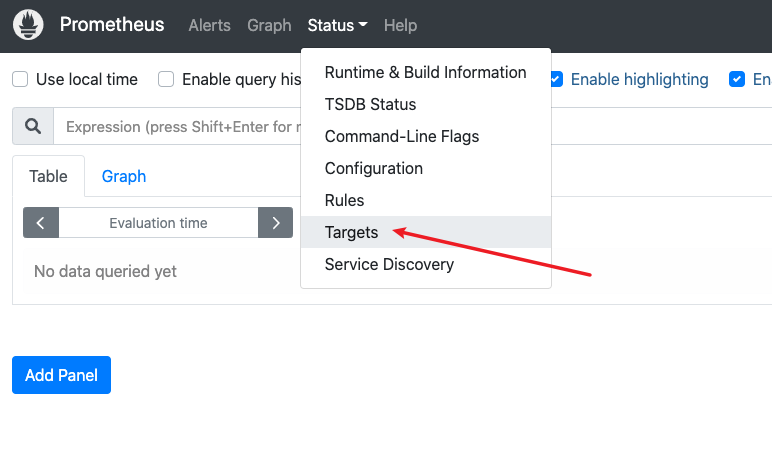Click the "No data queried yet" message
The height and width of the screenshot is (469, 772).
pyautogui.click(x=105, y=271)
